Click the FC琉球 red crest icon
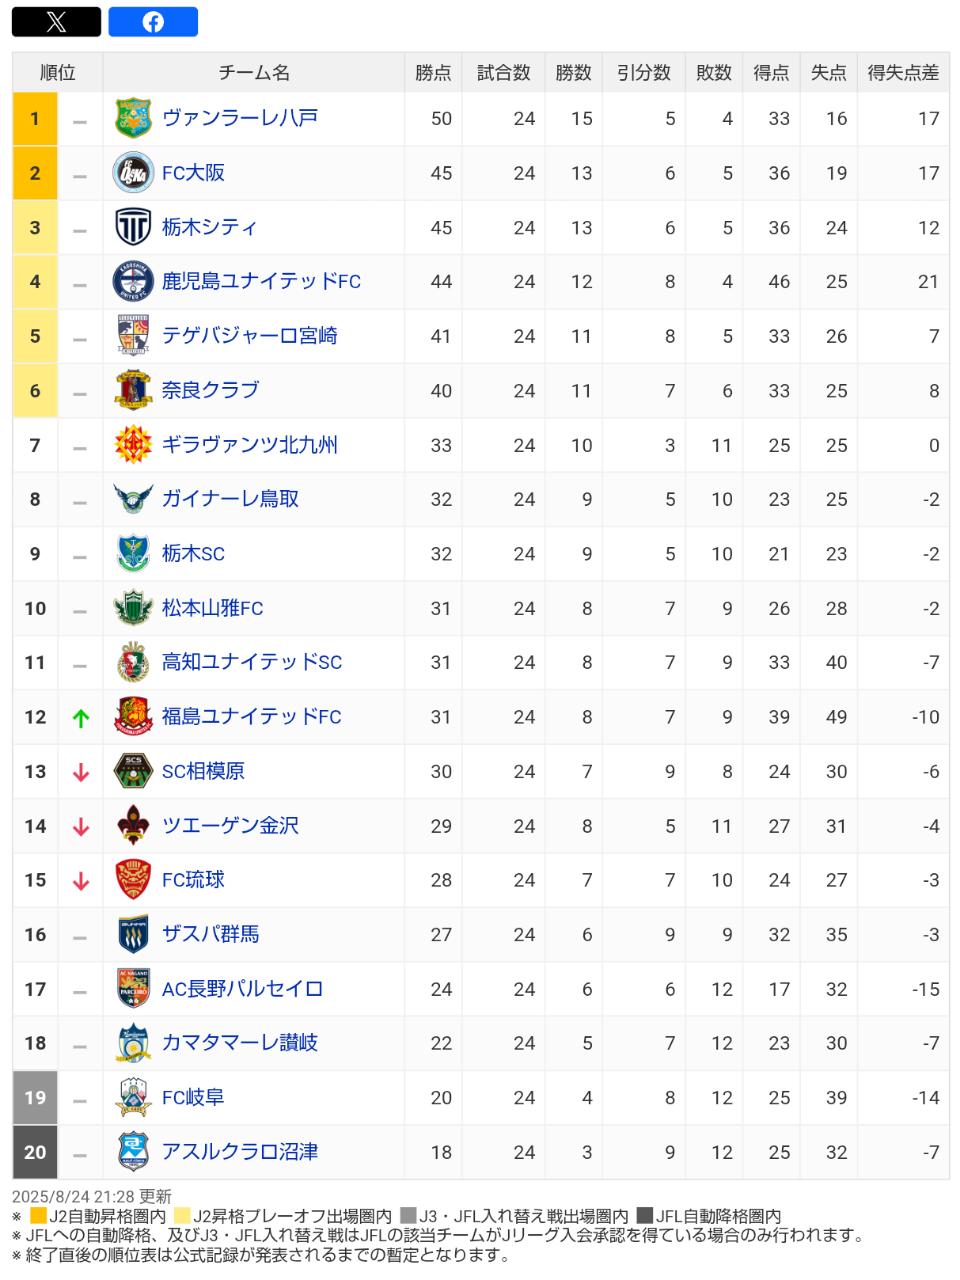 (132, 880)
